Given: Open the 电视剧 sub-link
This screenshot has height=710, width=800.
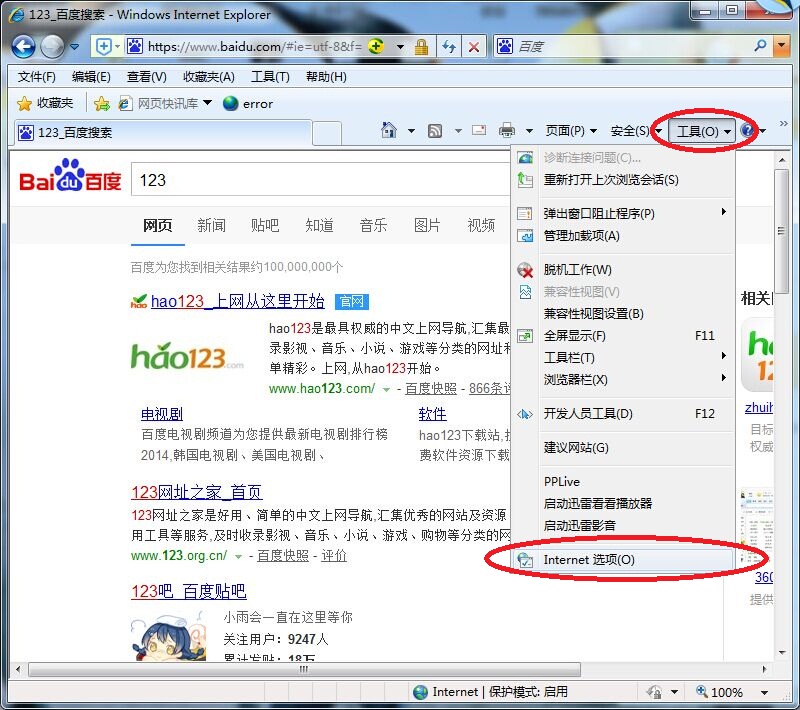Looking at the screenshot, I should (162, 414).
